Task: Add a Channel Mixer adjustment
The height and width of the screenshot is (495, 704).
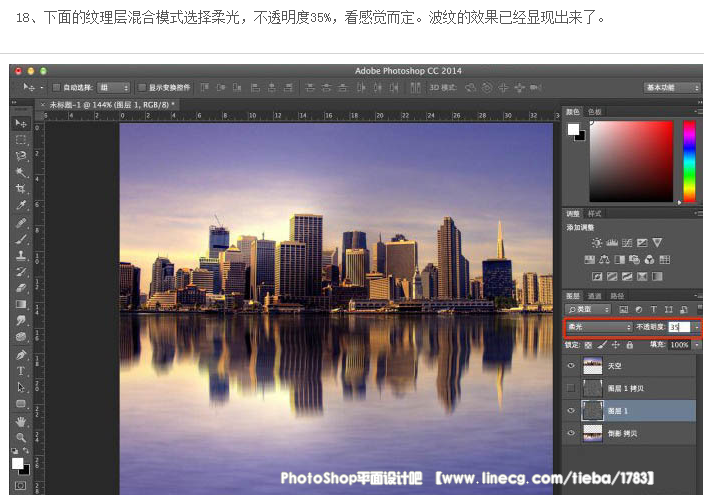Action: 649,260
